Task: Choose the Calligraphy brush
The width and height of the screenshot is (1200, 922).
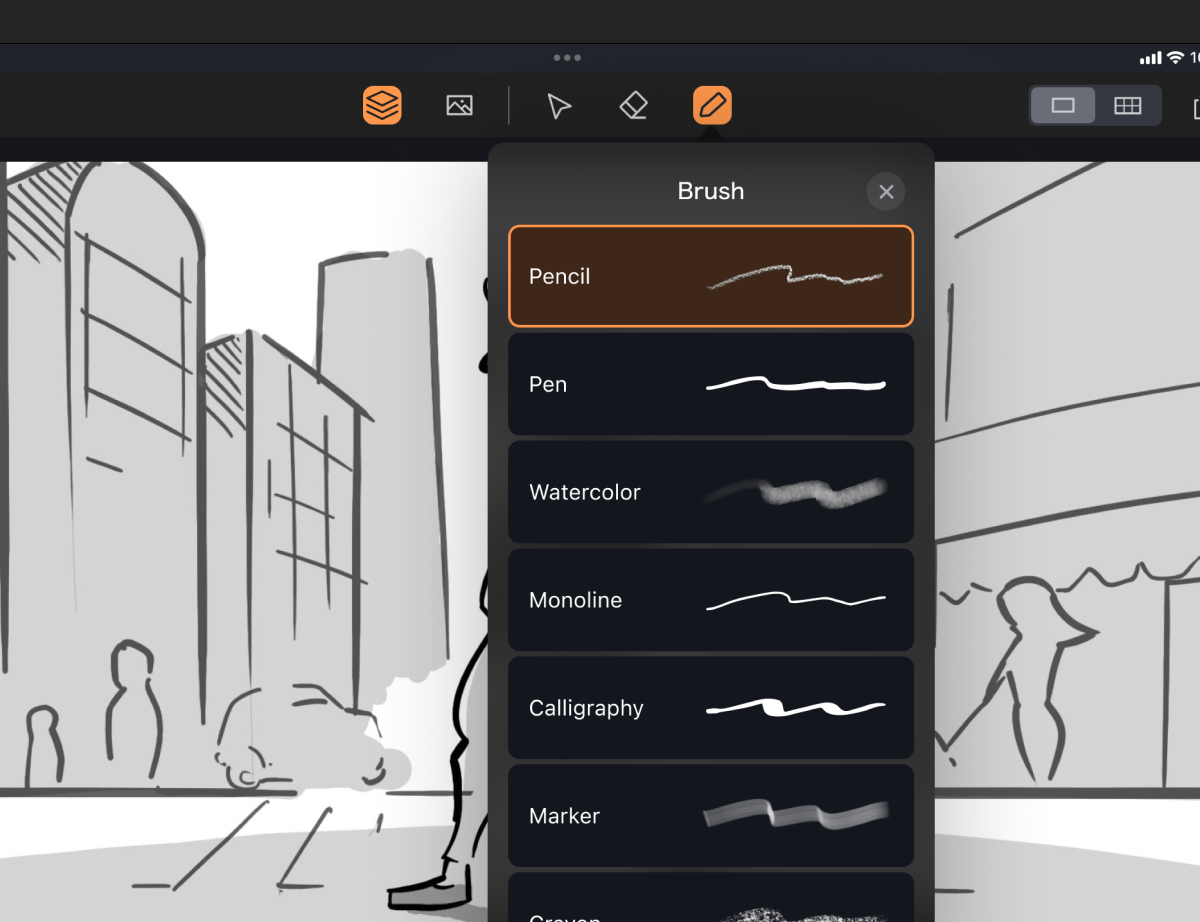Action: tap(711, 708)
